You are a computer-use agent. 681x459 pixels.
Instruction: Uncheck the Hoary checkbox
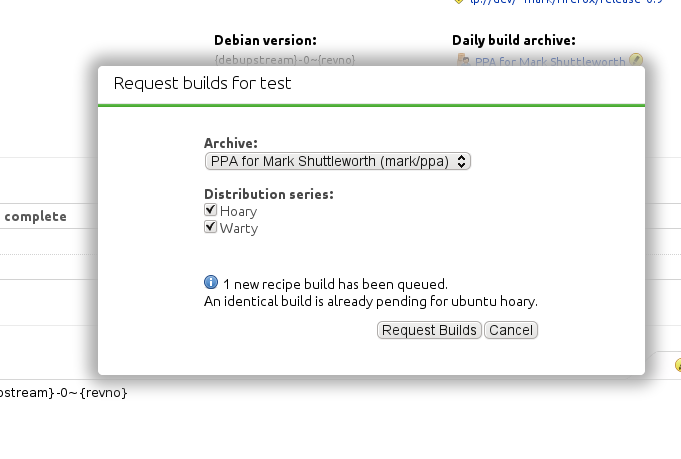click(x=211, y=211)
